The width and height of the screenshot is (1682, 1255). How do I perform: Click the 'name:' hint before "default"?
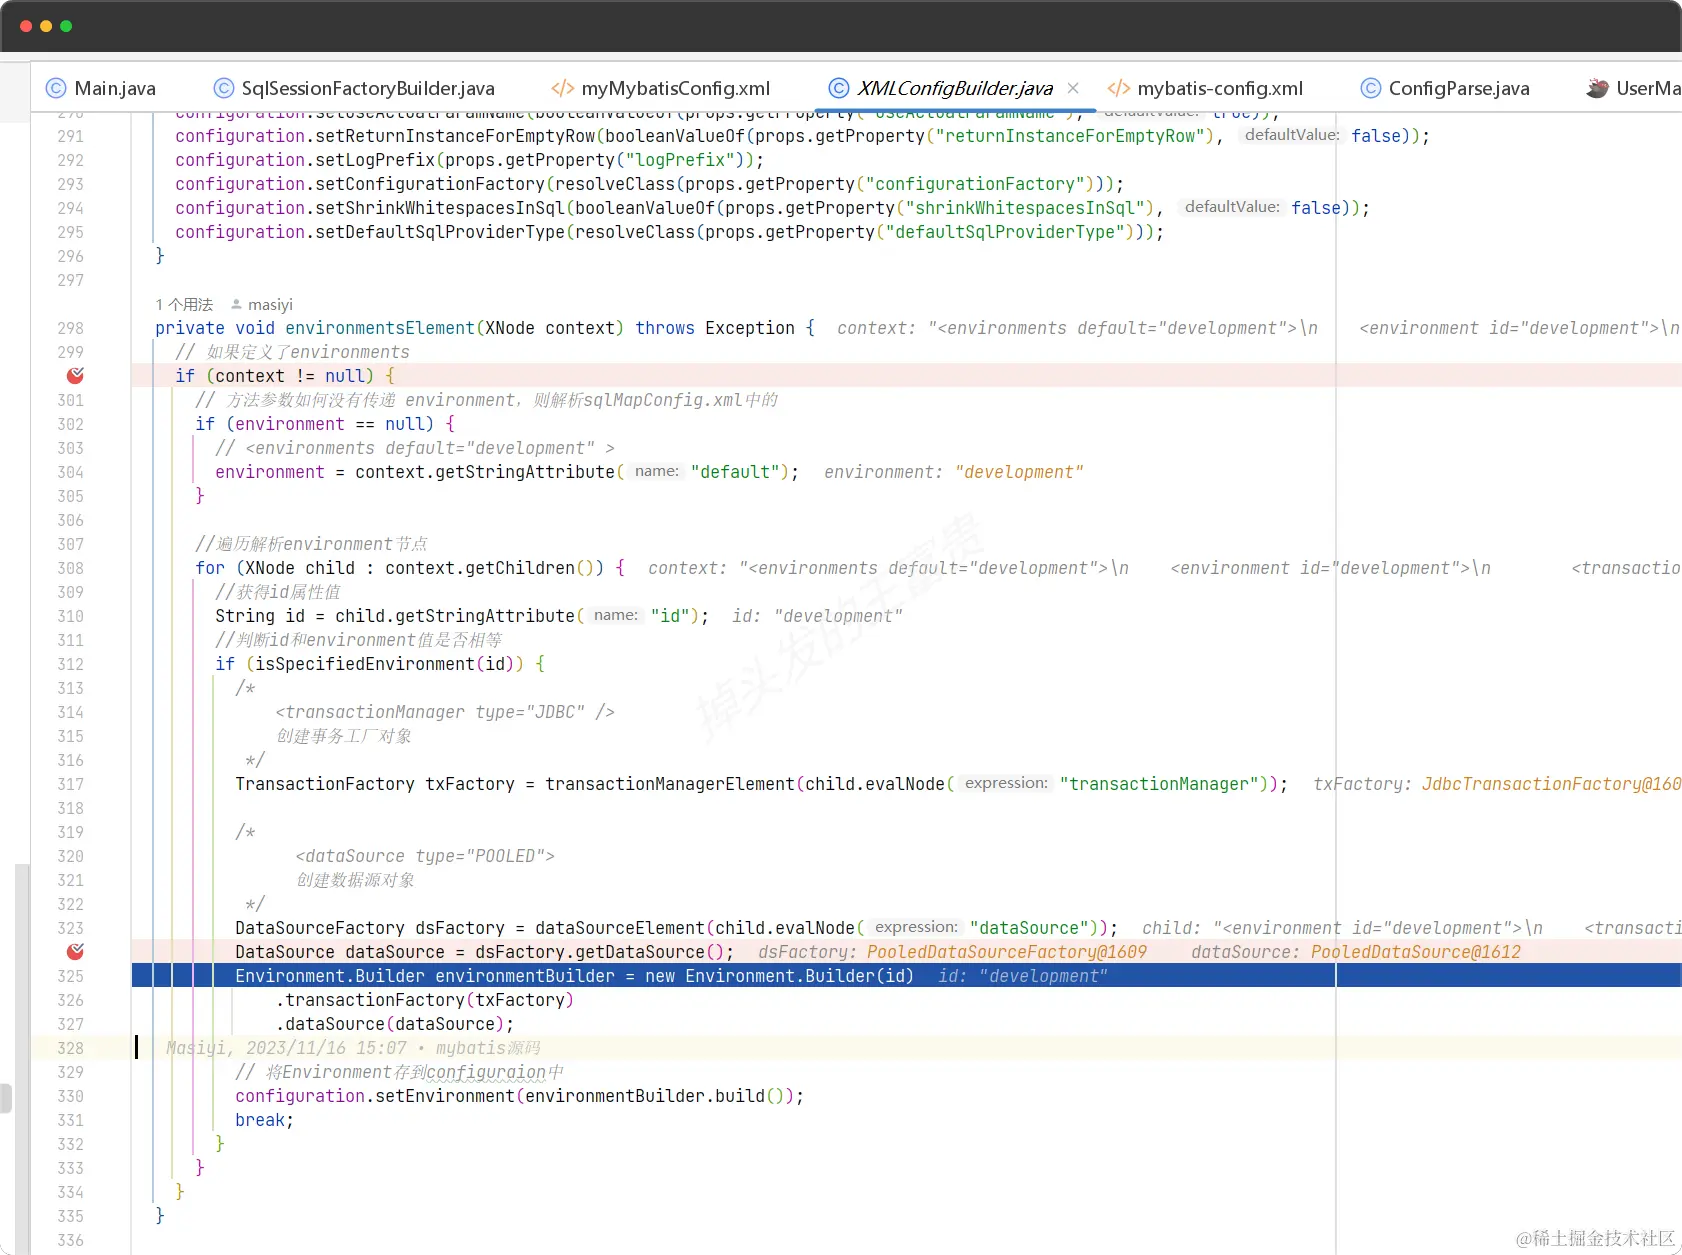click(x=657, y=471)
